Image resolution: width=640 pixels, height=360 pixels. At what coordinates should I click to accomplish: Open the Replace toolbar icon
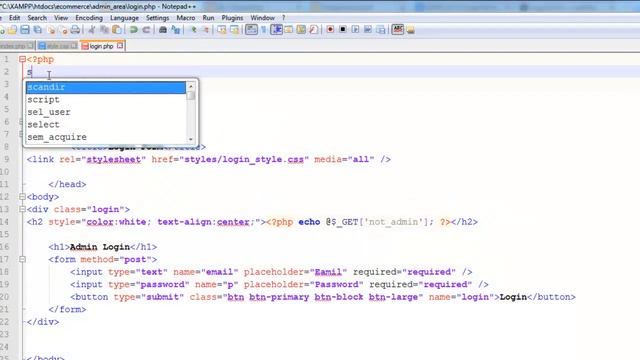click(176, 29)
